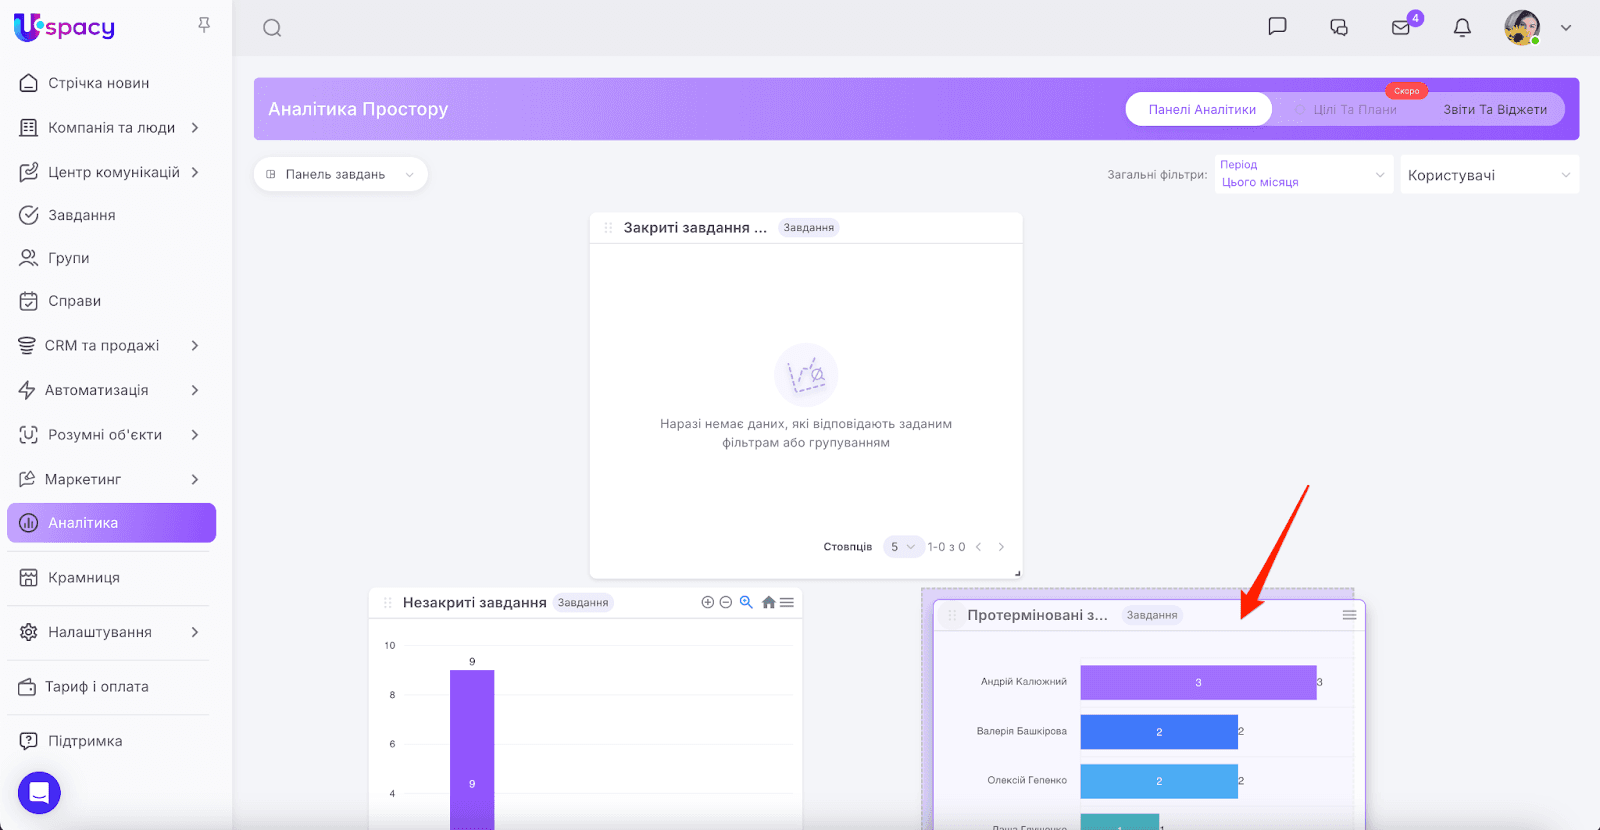Click the Завдання tag on Незакриті завдання widget
The height and width of the screenshot is (830, 1600).
[x=583, y=603]
